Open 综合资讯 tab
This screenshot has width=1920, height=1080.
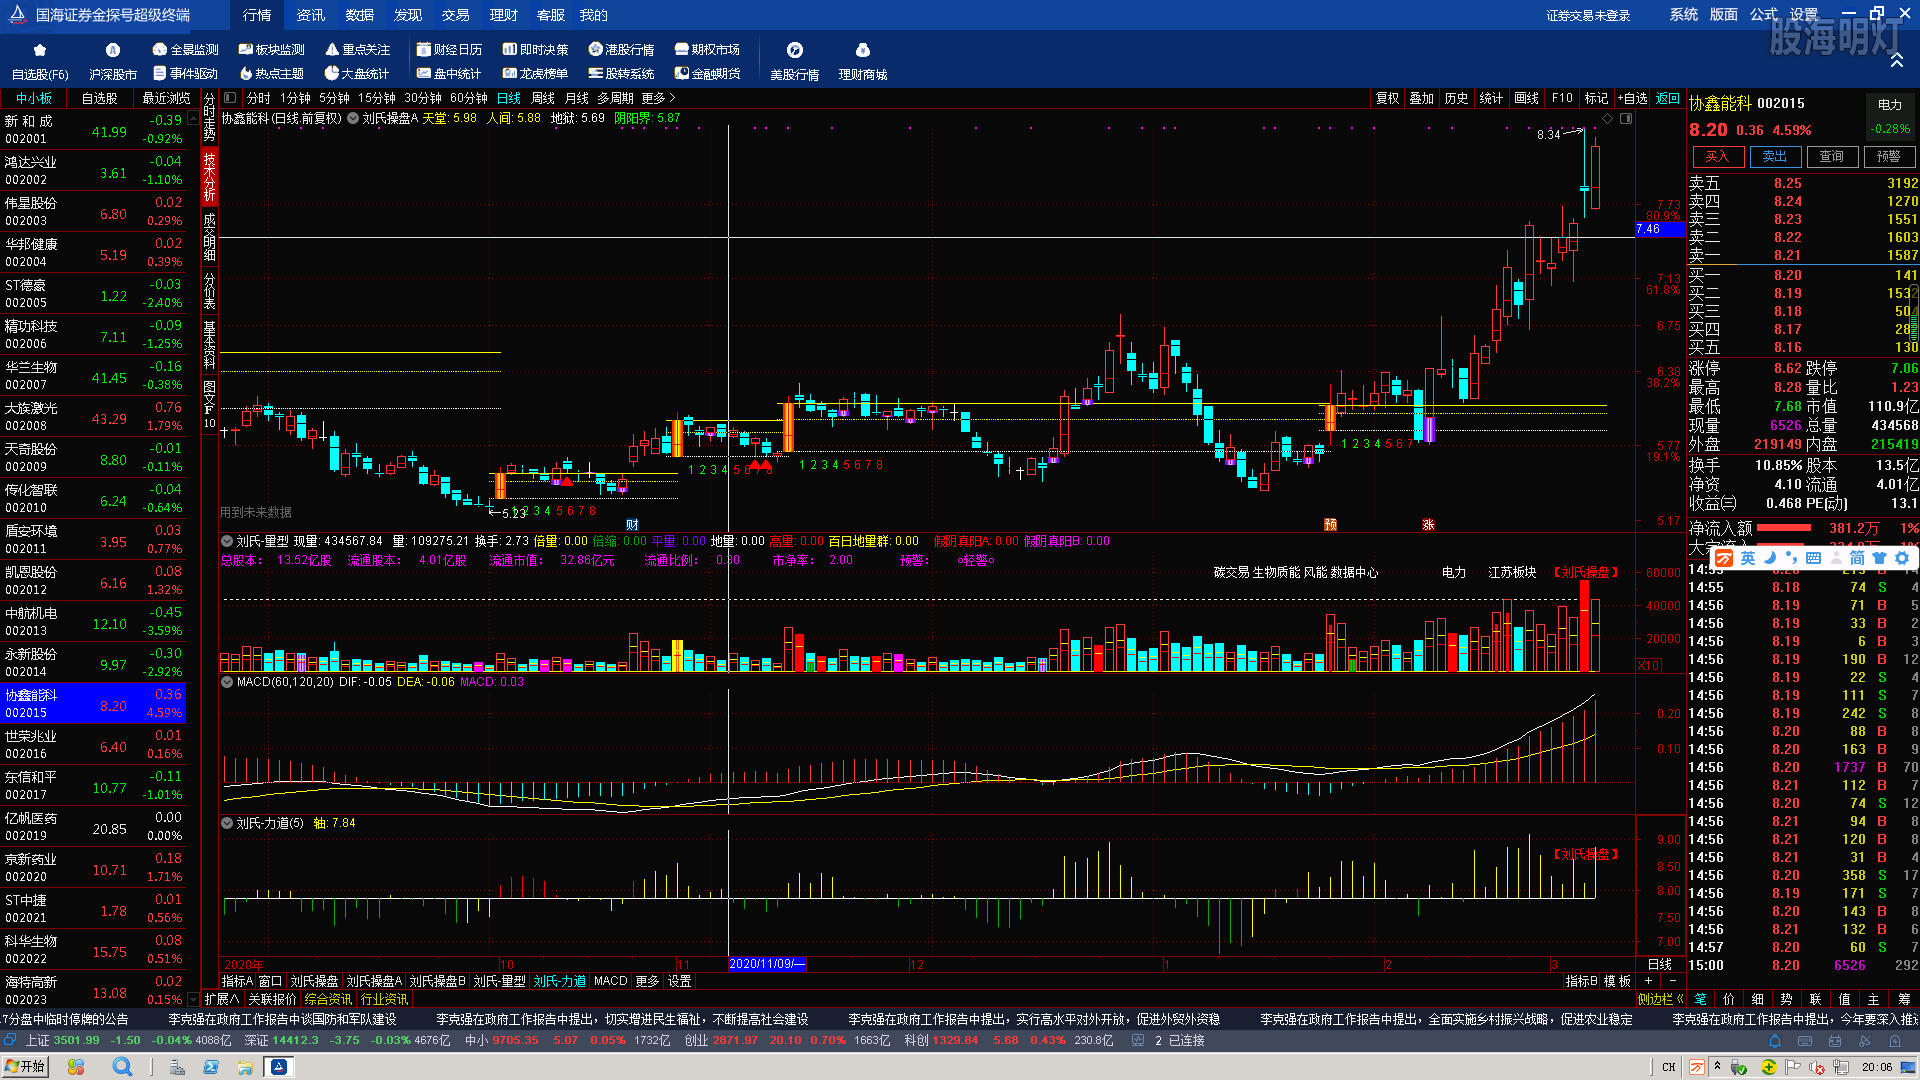tap(328, 999)
